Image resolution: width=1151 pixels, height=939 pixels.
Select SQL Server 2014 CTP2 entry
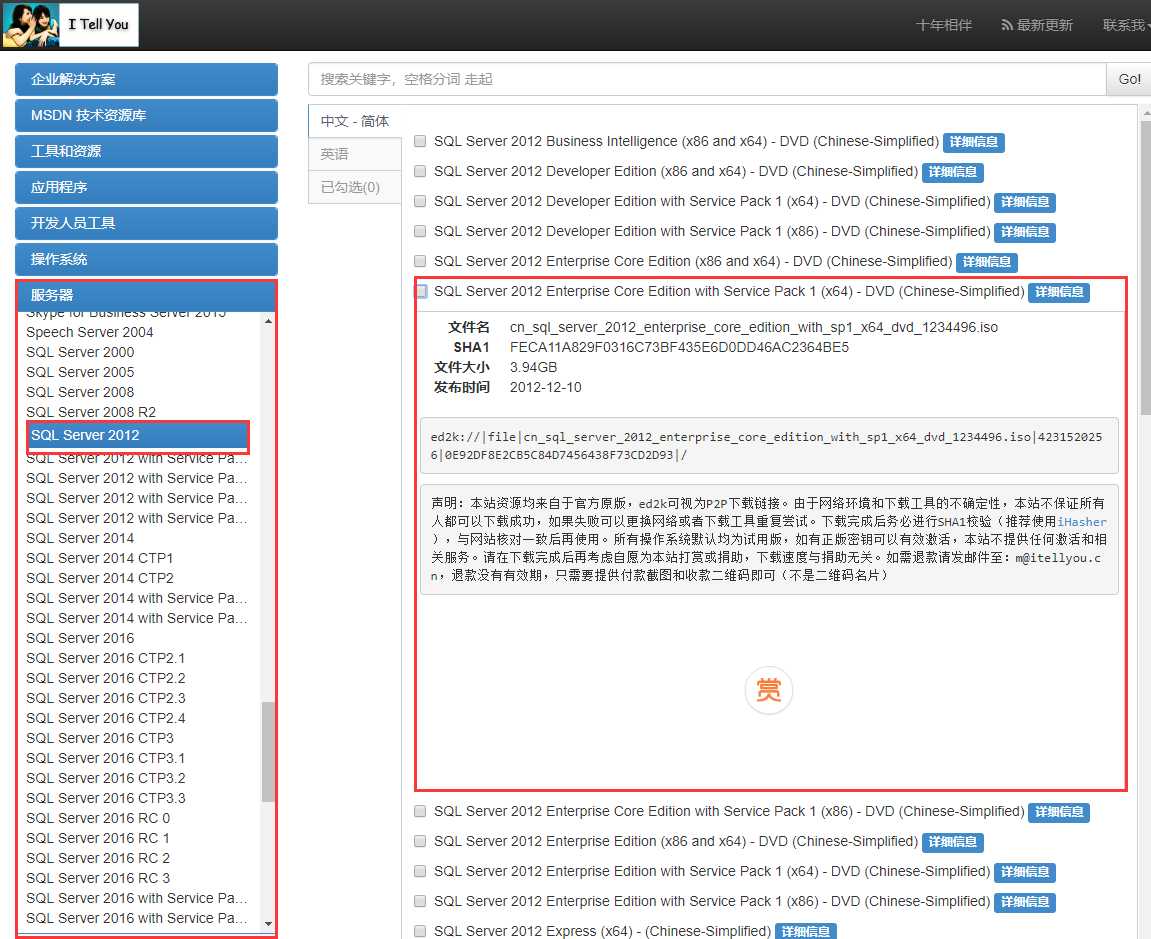[100, 578]
